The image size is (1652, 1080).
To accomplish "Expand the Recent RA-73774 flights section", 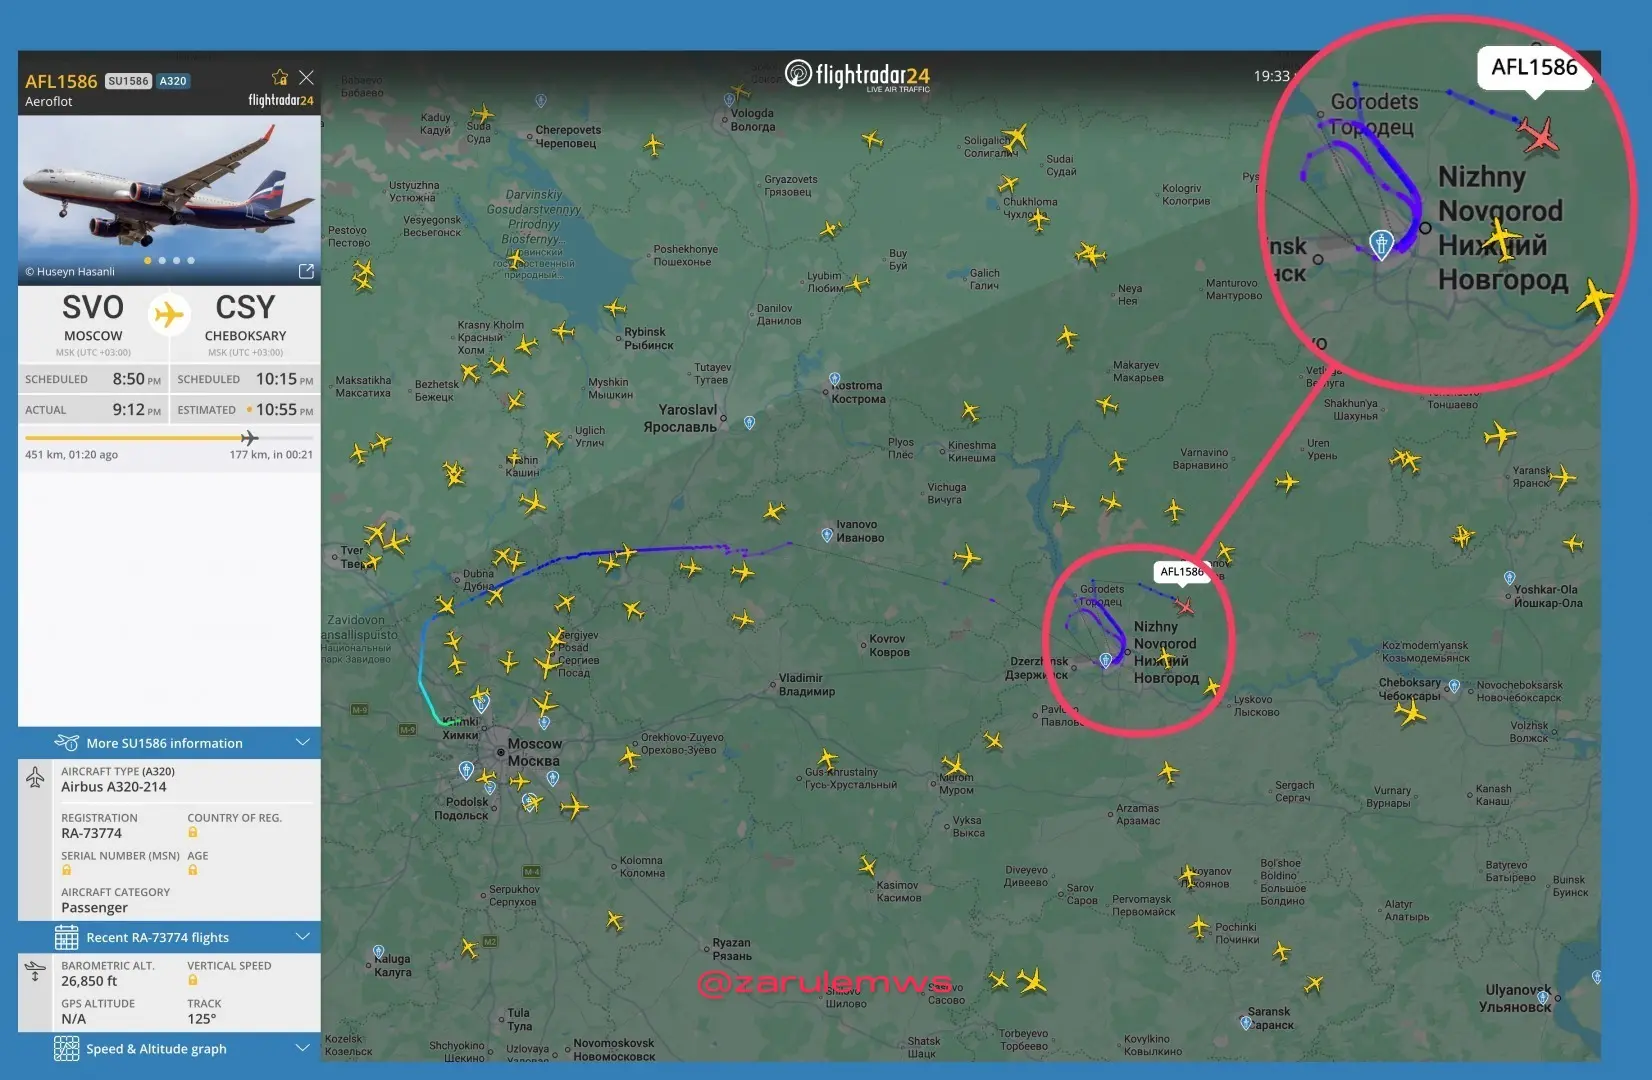I will click(x=169, y=937).
